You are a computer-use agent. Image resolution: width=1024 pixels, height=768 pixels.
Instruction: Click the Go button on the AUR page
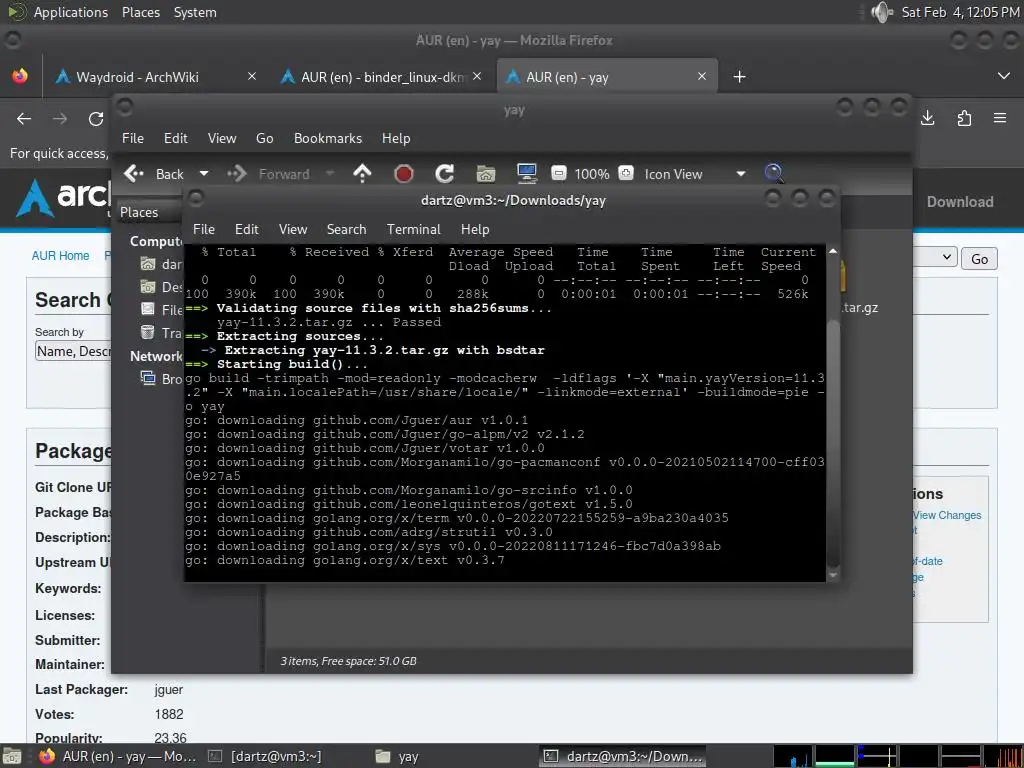tap(979, 259)
